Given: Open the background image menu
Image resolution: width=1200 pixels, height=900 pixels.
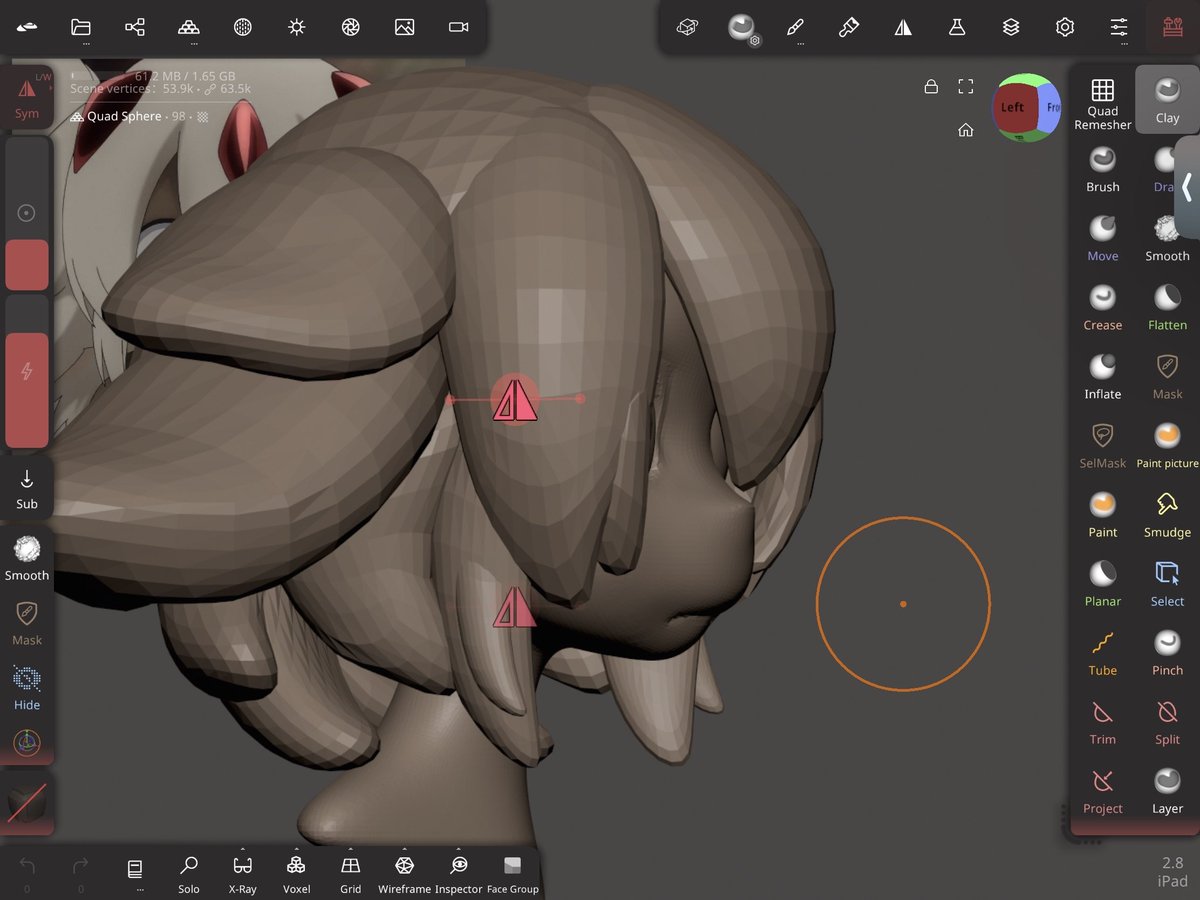Looking at the screenshot, I should [404, 28].
